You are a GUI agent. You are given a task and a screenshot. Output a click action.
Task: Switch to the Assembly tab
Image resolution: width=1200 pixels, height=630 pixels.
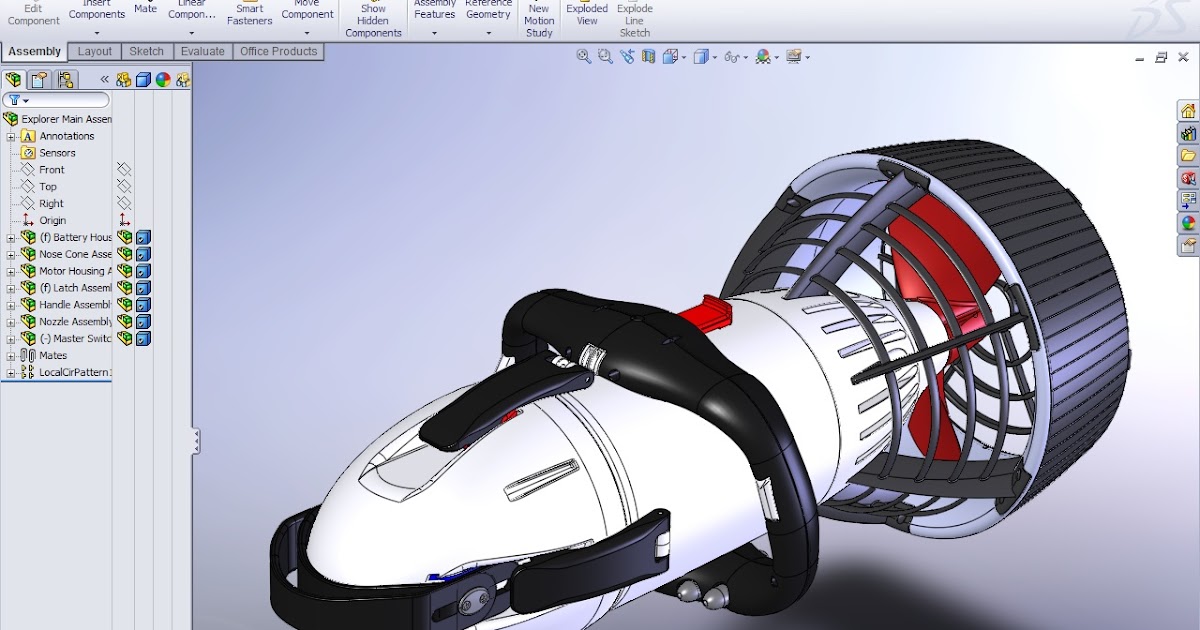click(35, 51)
